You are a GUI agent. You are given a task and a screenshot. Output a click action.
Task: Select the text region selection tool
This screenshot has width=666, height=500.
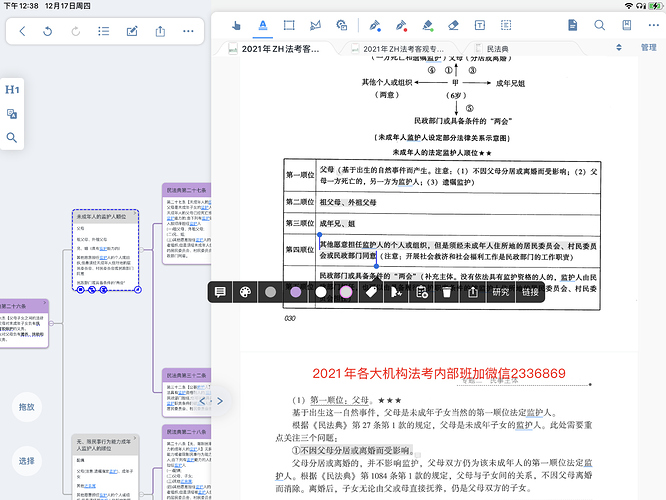[506, 25]
